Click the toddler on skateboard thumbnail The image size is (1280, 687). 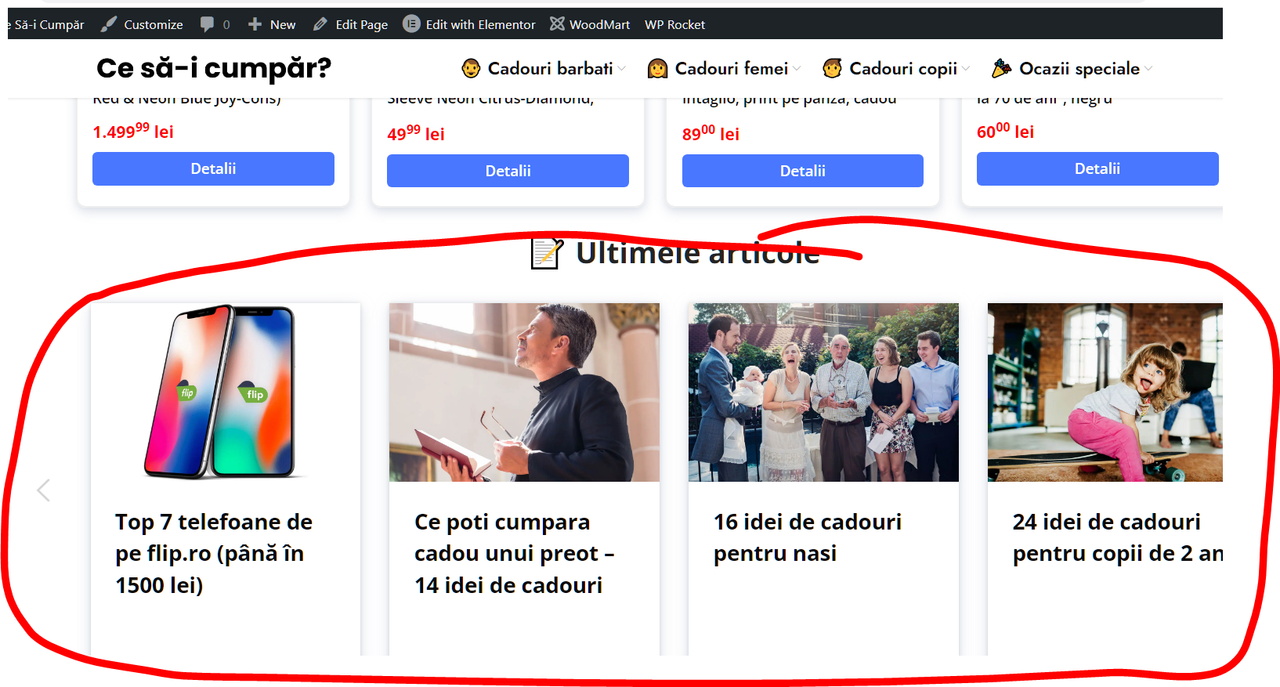pos(1105,392)
